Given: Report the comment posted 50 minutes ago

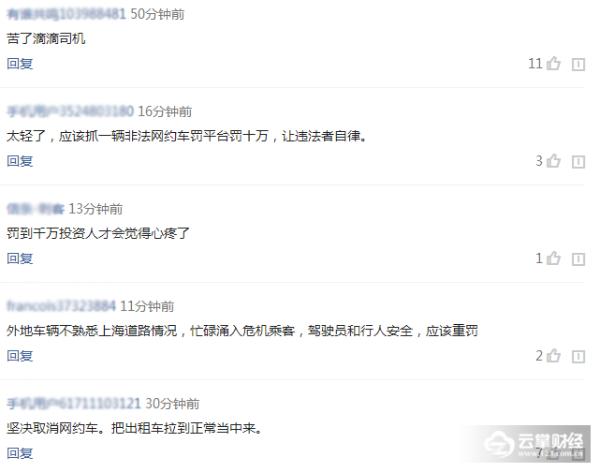Looking at the screenshot, I should (x=578, y=64).
